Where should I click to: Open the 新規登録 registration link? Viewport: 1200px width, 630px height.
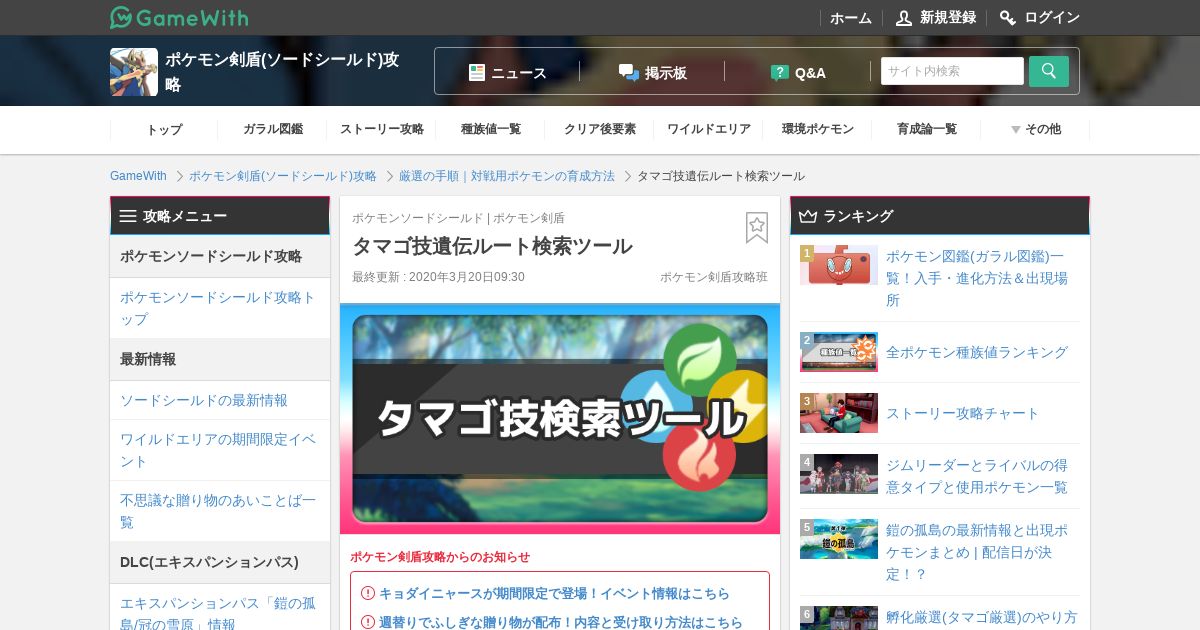[x=948, y=18]
